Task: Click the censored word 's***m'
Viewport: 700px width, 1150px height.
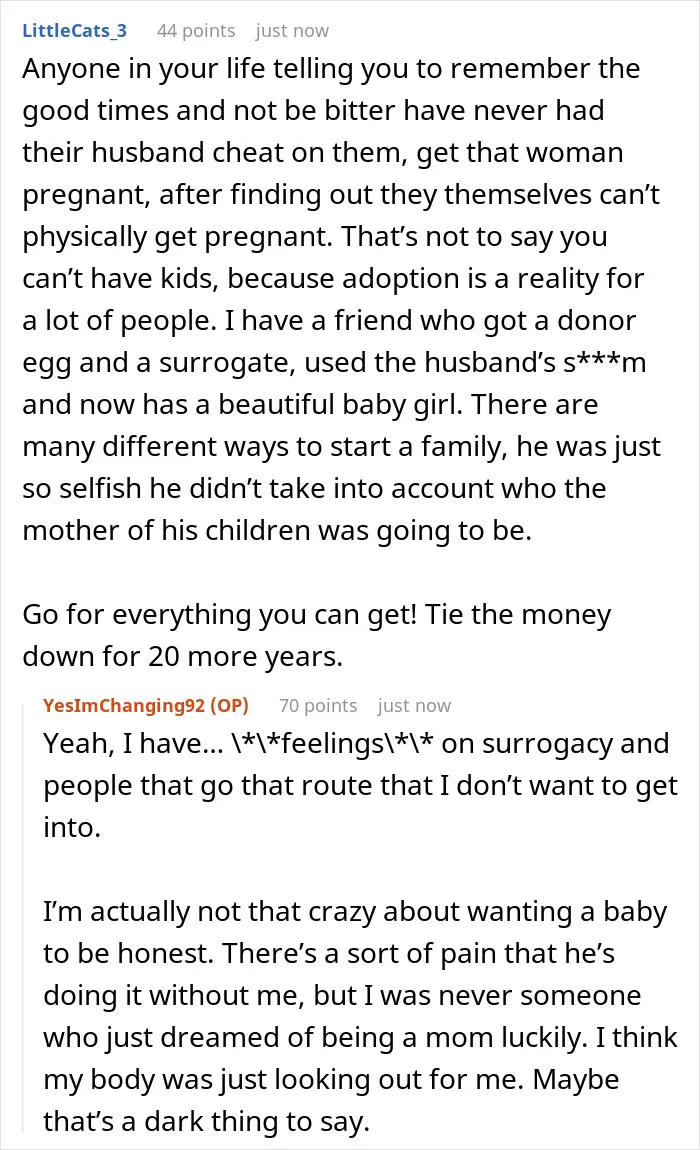Action: (x=605, y=362)
